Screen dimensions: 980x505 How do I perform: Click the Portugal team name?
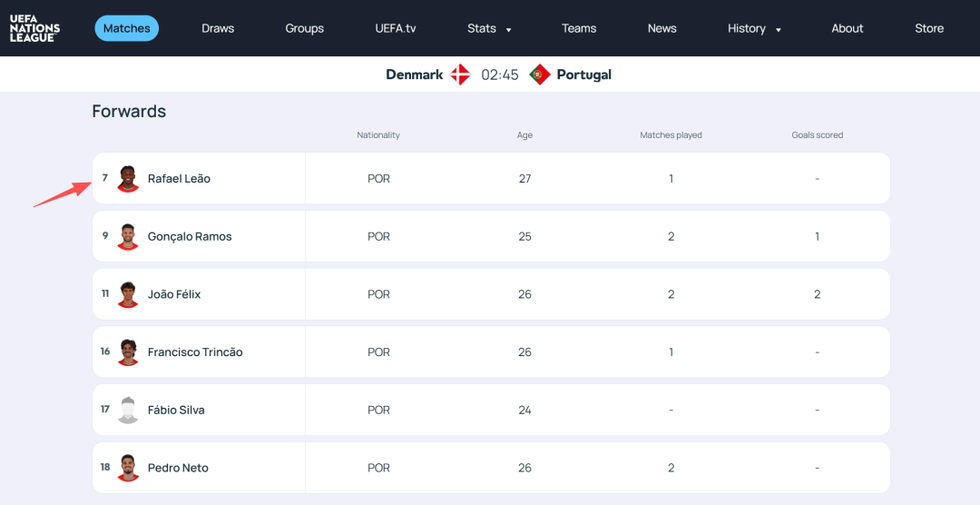pyautogui.click(x=584, y=74)
